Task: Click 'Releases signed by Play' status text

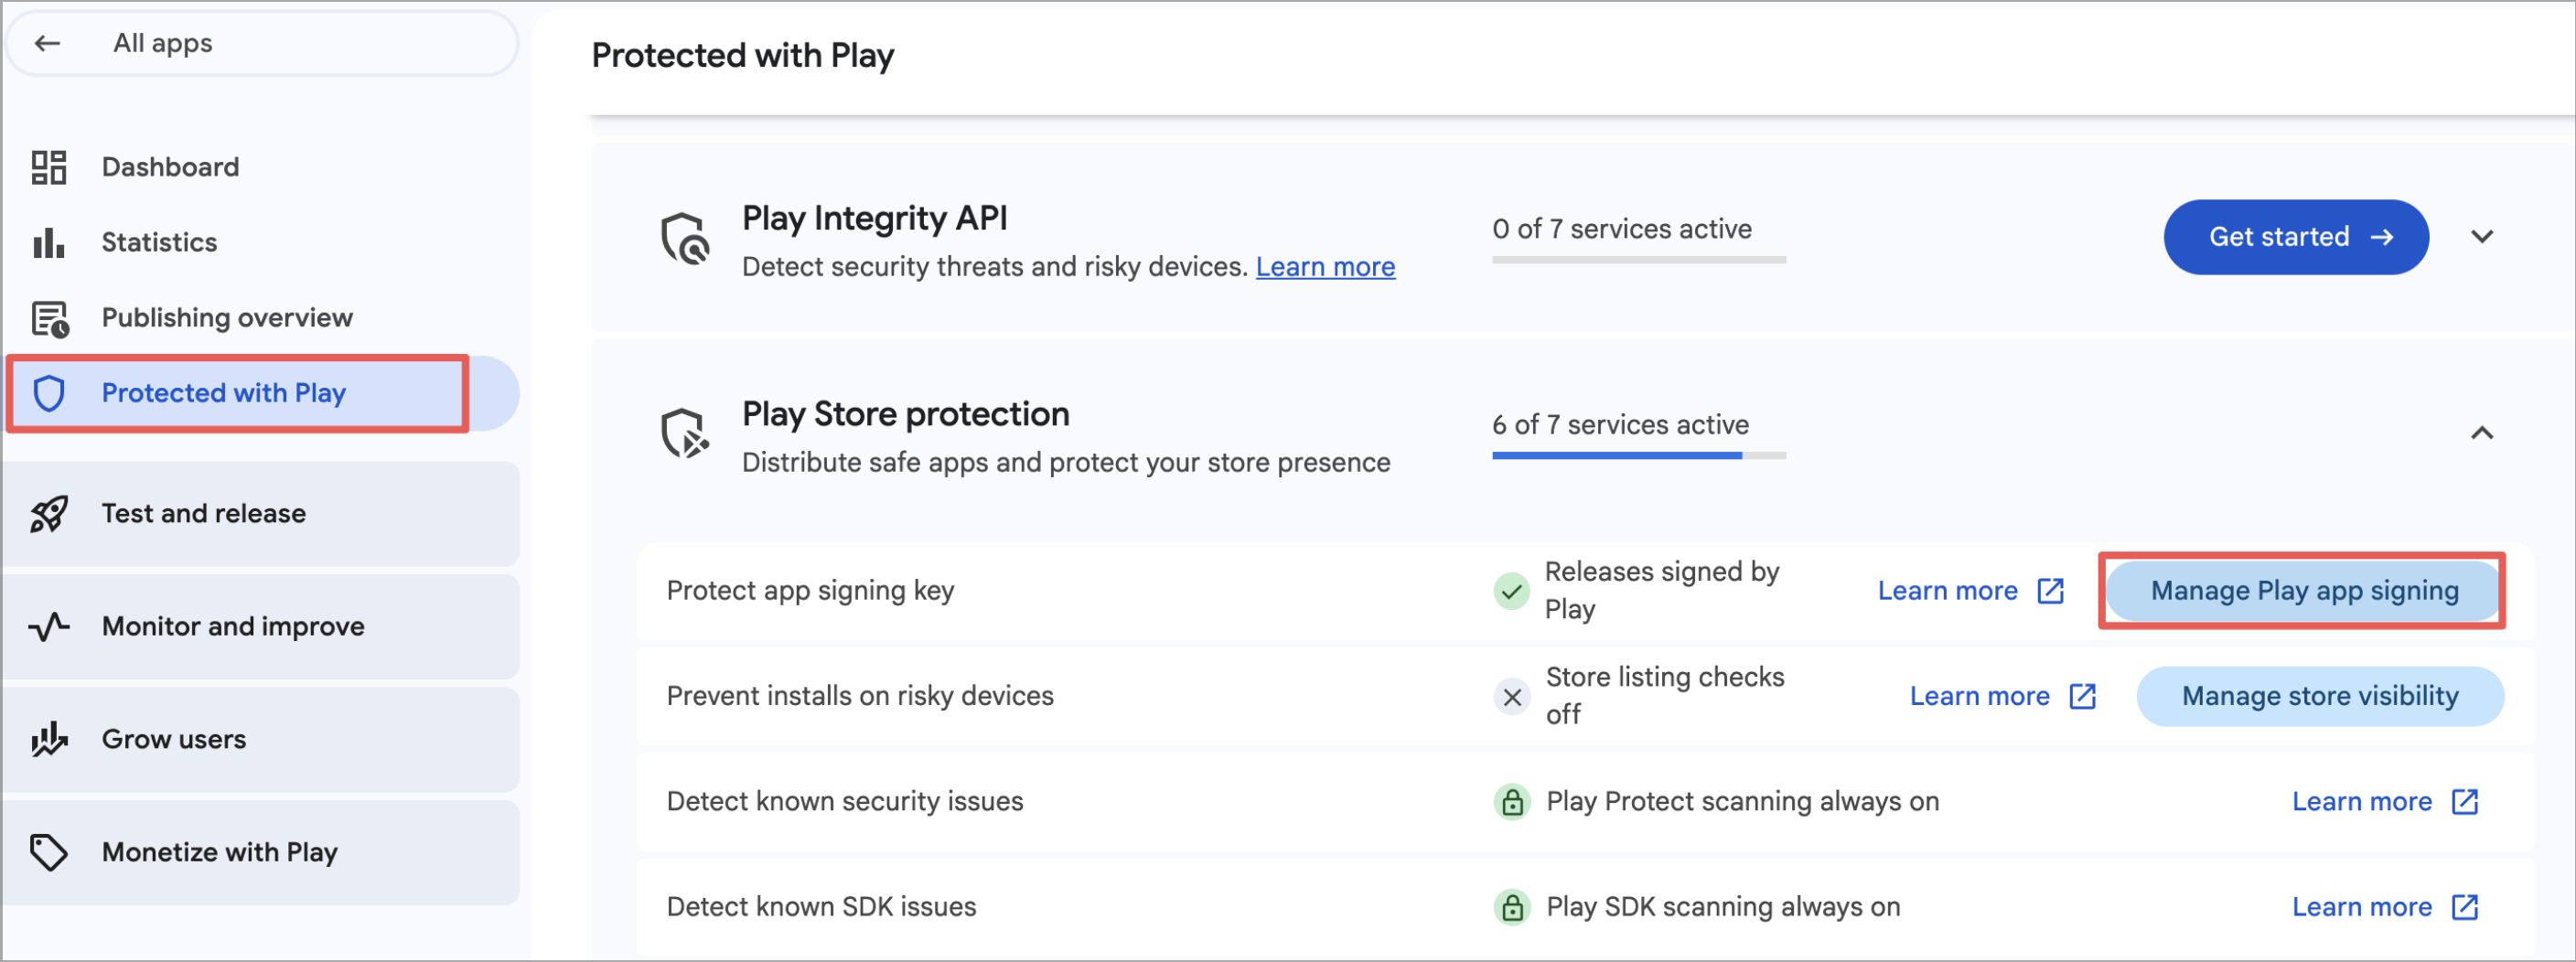Action: [1661, 591]
